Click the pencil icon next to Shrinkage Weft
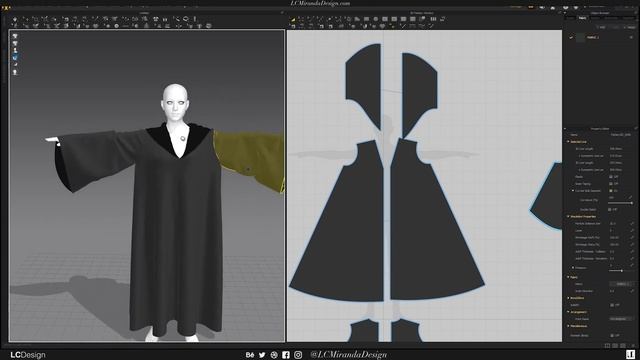Image resolution: width=640 pixels, height=360 pixels. click(632, 238)
